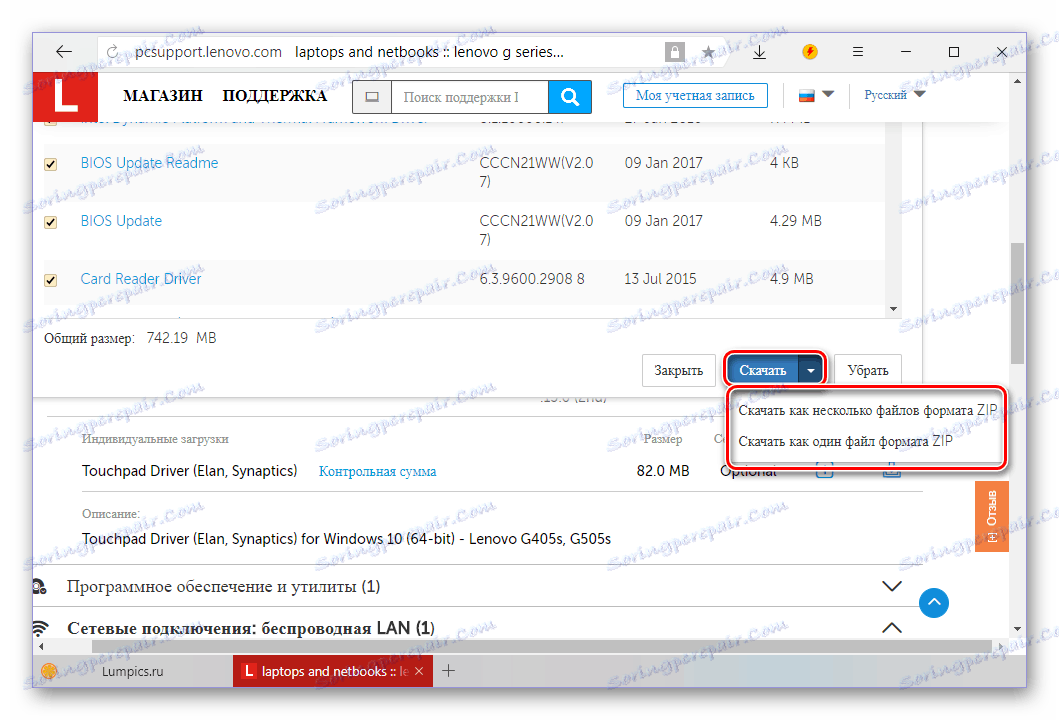Viewport: 1059px width, 720px height.
Task: Open the Card Reader Driver link
Action: coord(140,279)
